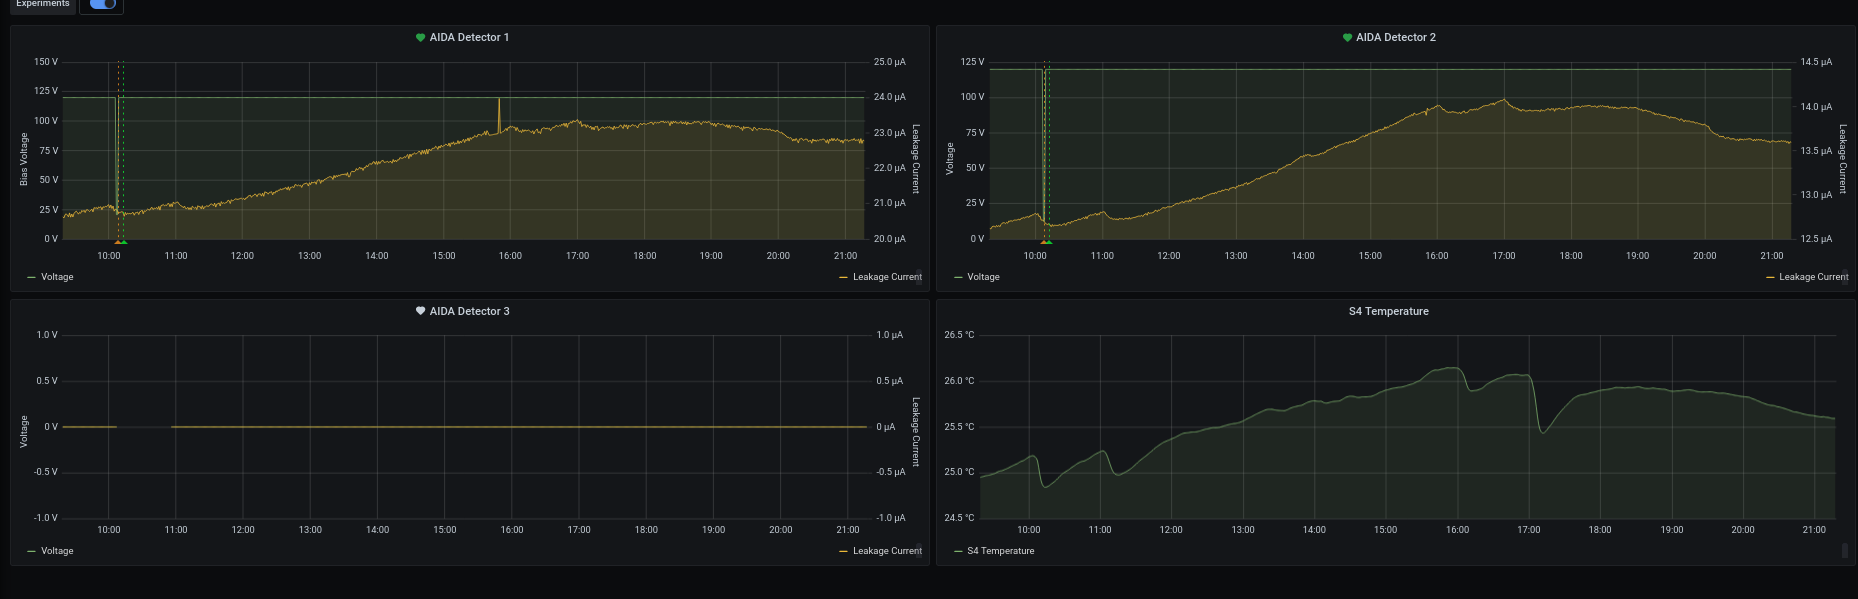The width and height of the screenshot is (1858, 599).
Task: Click the 25.0 µA axis label in Detector 1
Action: pyautogui.click(x=889, y=62)
